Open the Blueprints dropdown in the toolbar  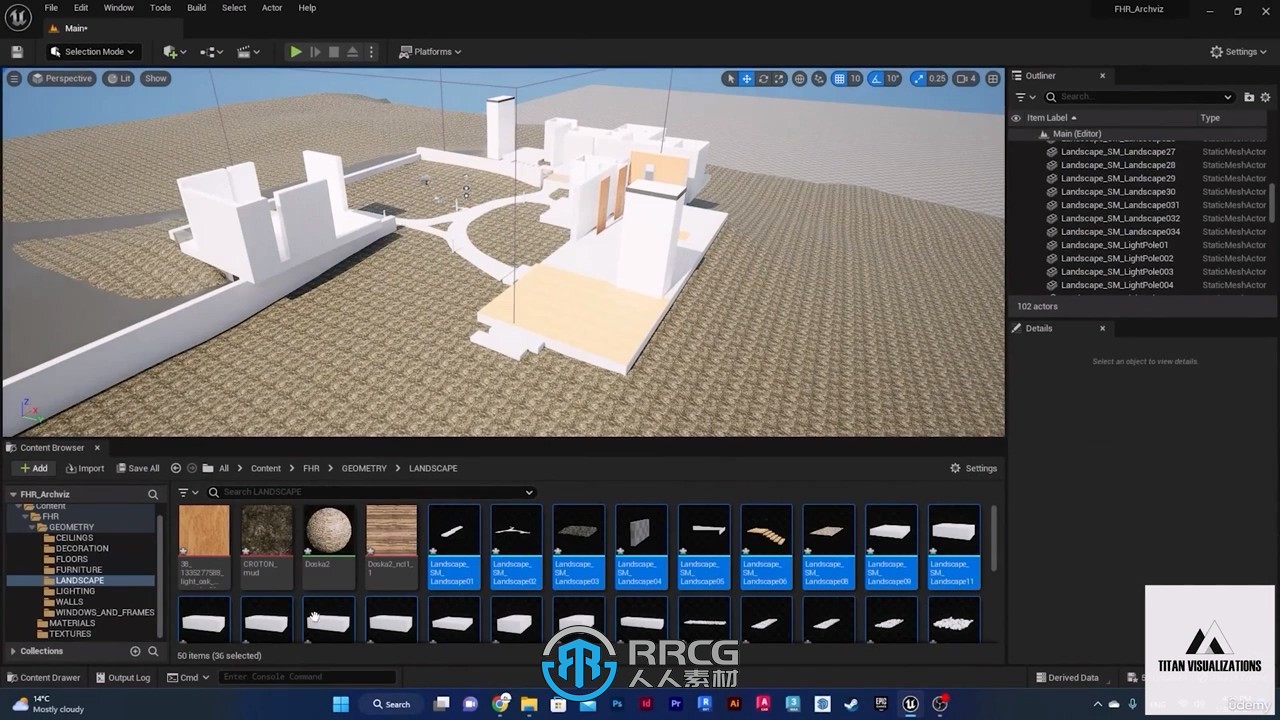(x=212, y=52)
